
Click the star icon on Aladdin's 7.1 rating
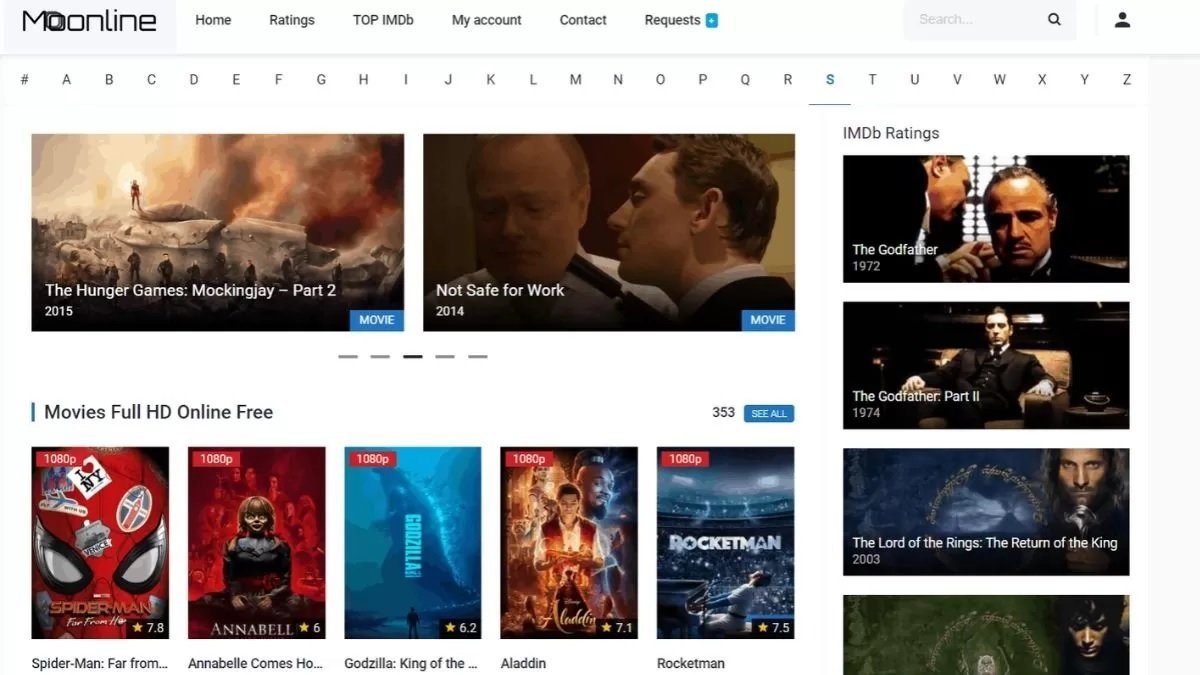[x=604, y=628]
